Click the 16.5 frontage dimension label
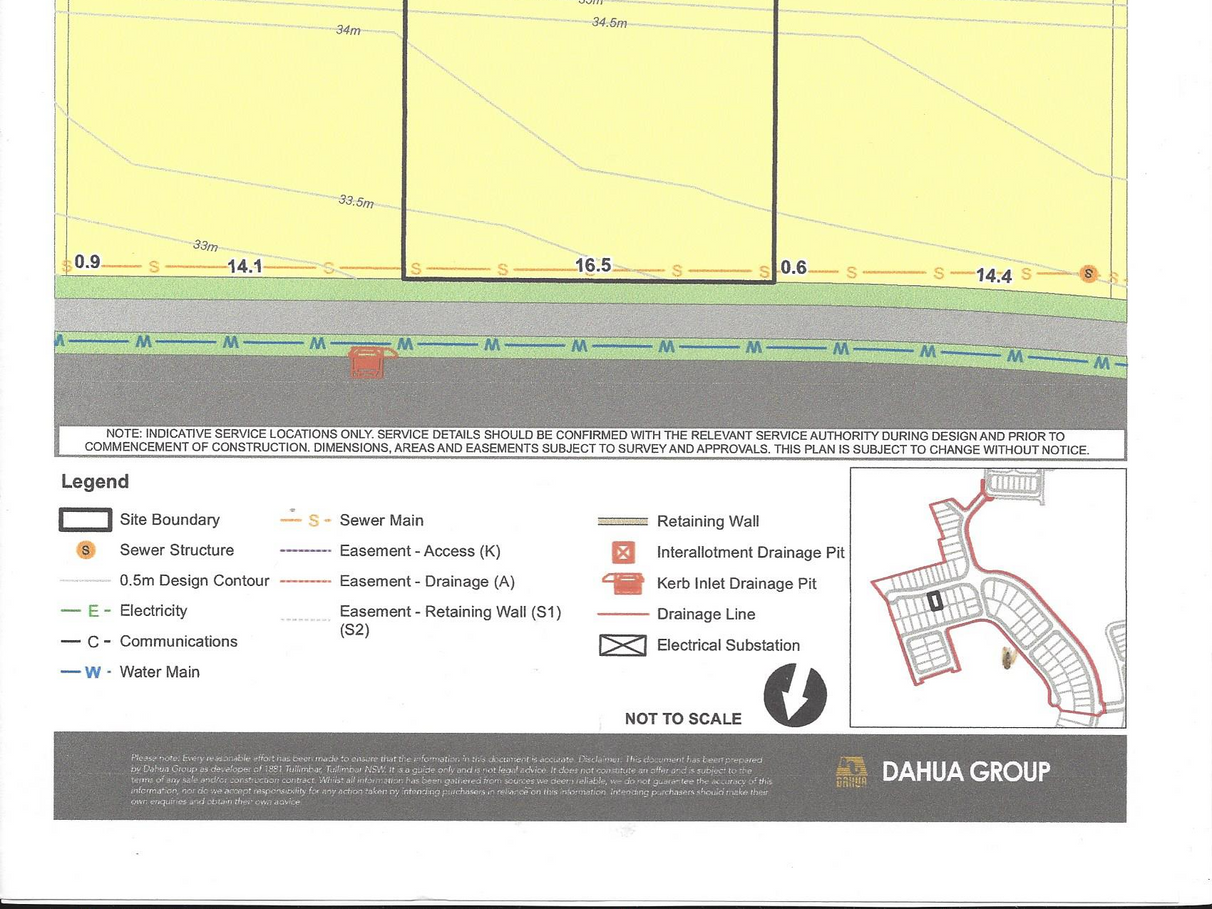The width and height of the screenshot is (1212, 909). (593, 265)
